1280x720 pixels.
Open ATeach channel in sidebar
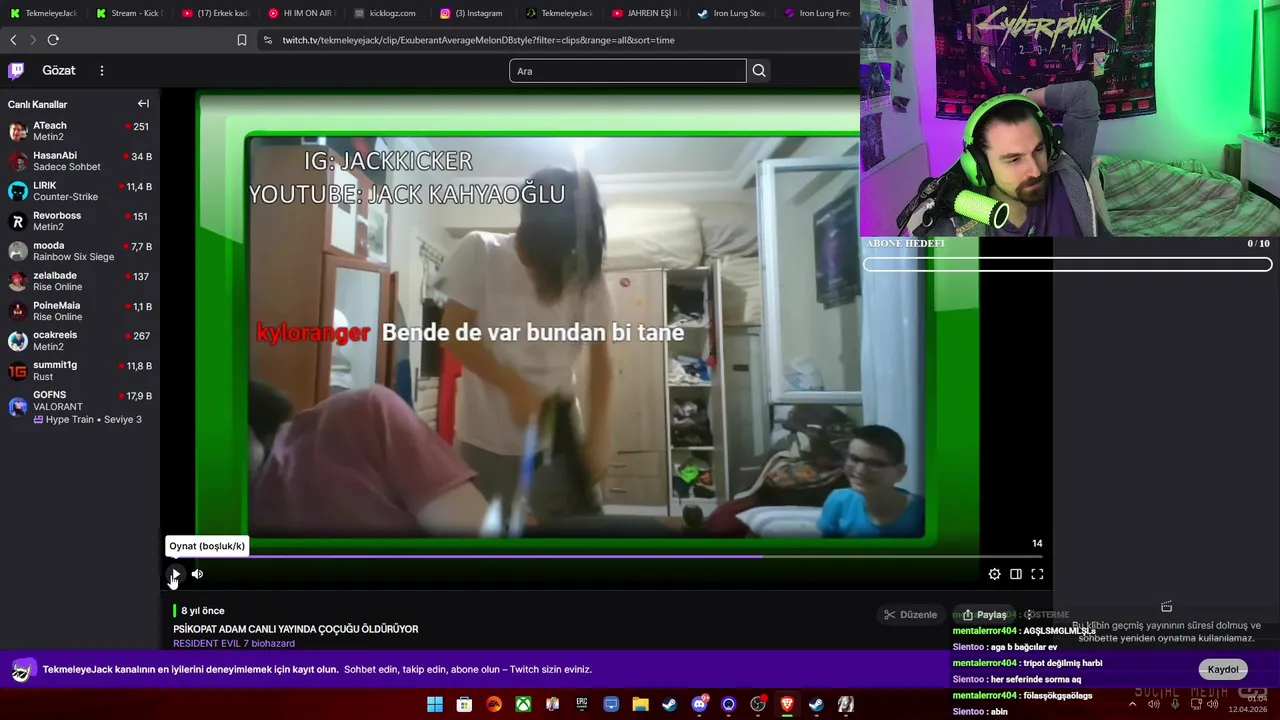click(x=80, y=131)
